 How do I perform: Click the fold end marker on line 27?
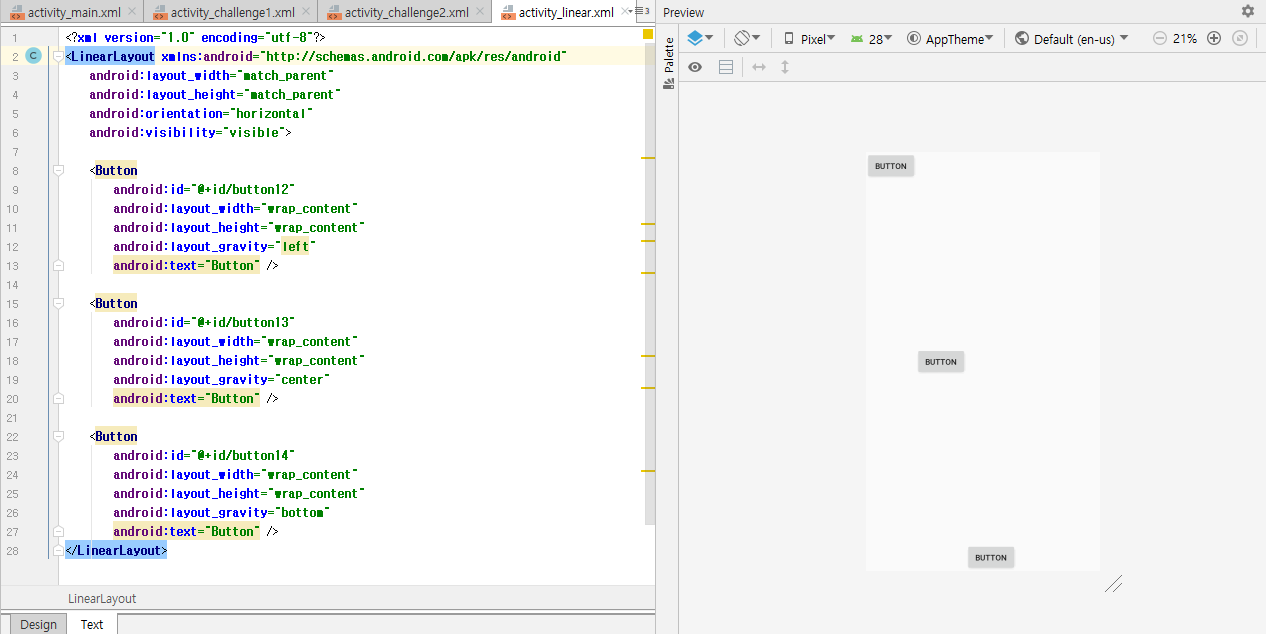tap(58, 532)
